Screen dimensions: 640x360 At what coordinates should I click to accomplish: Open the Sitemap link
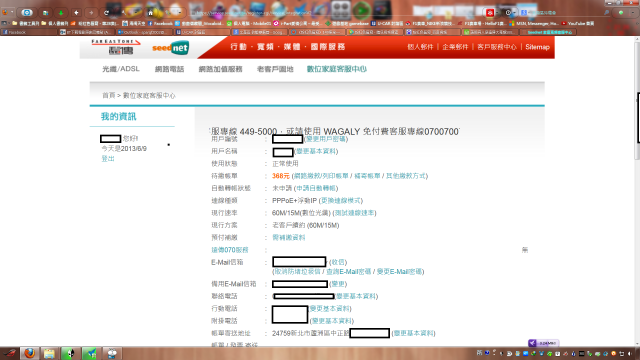[x=538, y=47]
